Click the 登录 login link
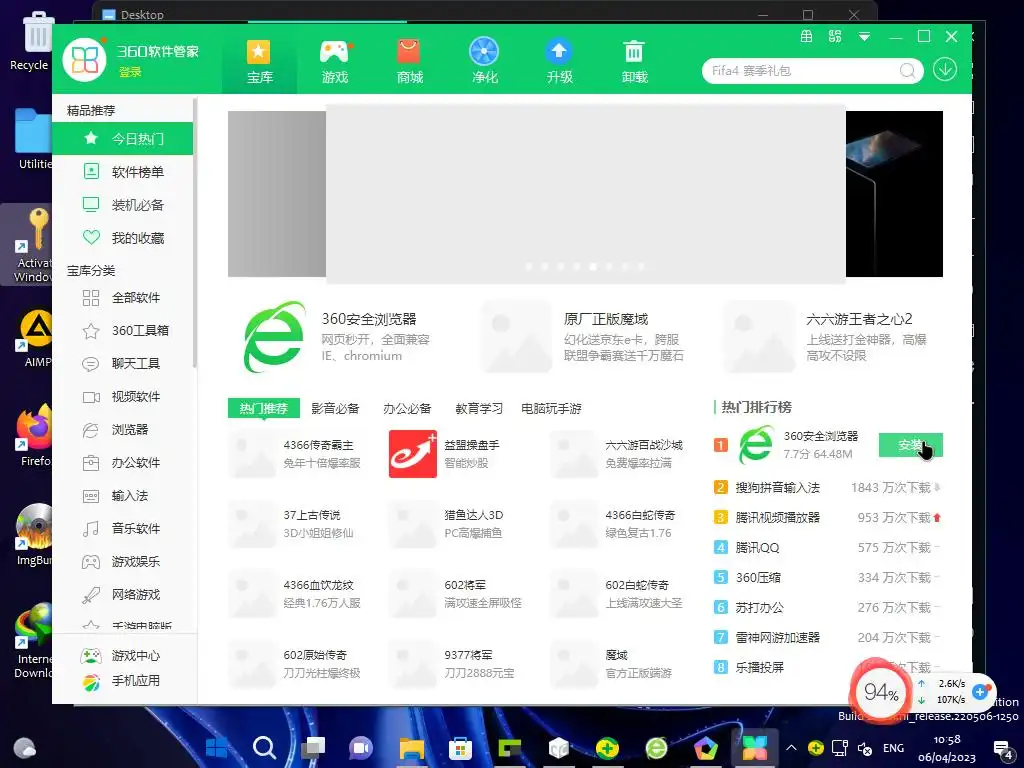Image resolution: width=1024 pixels, height=768 pixels. [x=130, y=72]
